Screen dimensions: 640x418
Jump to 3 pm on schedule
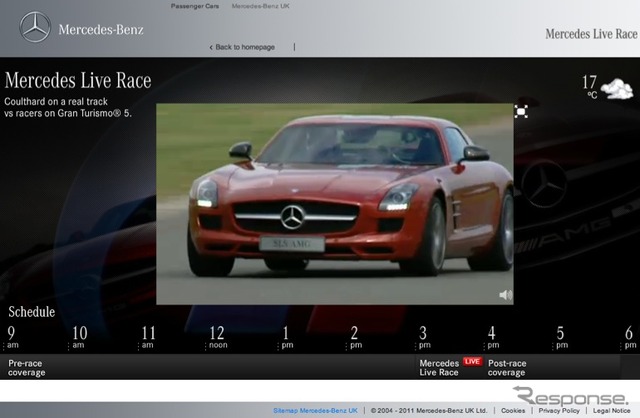pos(424,338)
